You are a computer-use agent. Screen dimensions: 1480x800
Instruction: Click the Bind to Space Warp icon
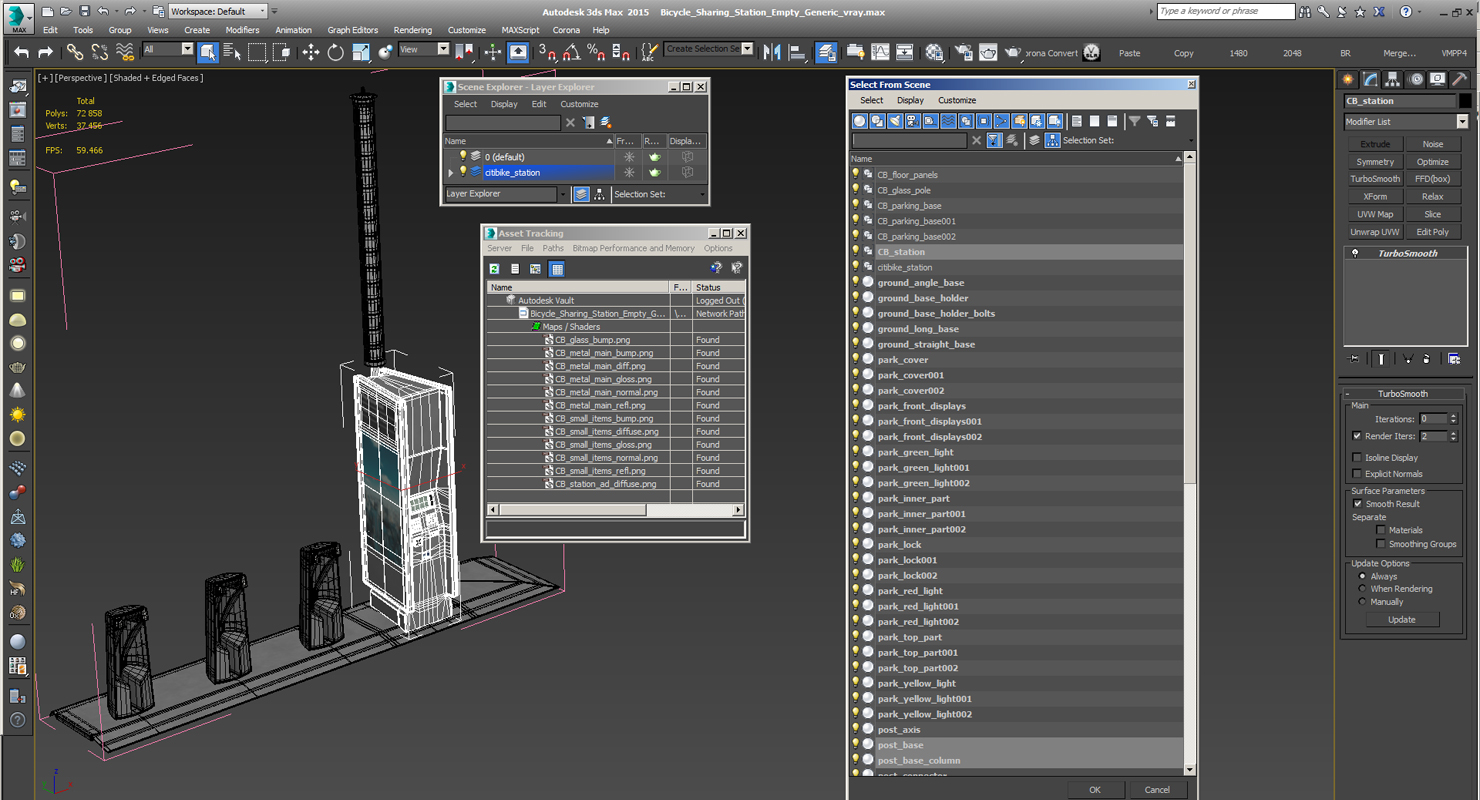[125, 52]
